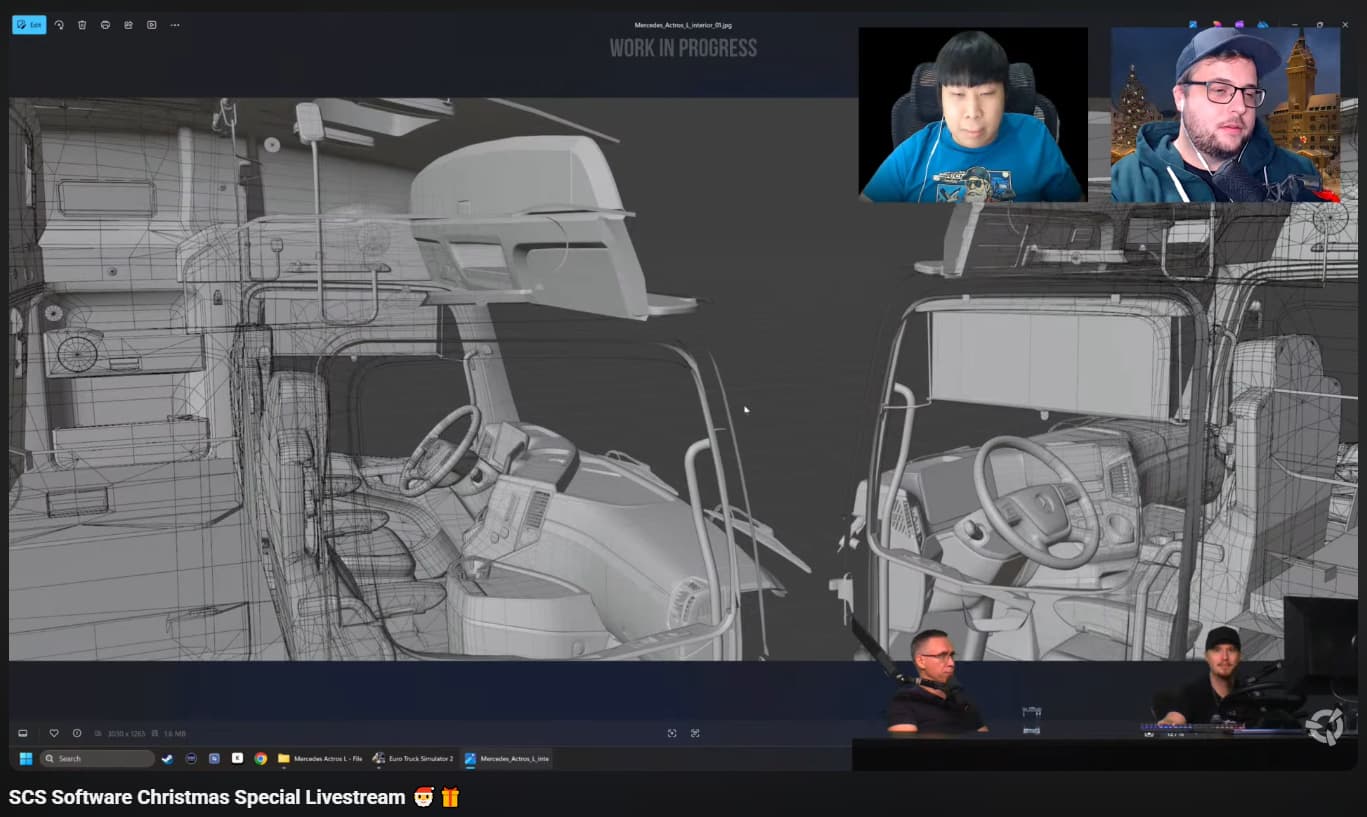Open the three-dot See more menu
Image resolution: width=1367 pixels, height=817 pixels.
(175, 25)
